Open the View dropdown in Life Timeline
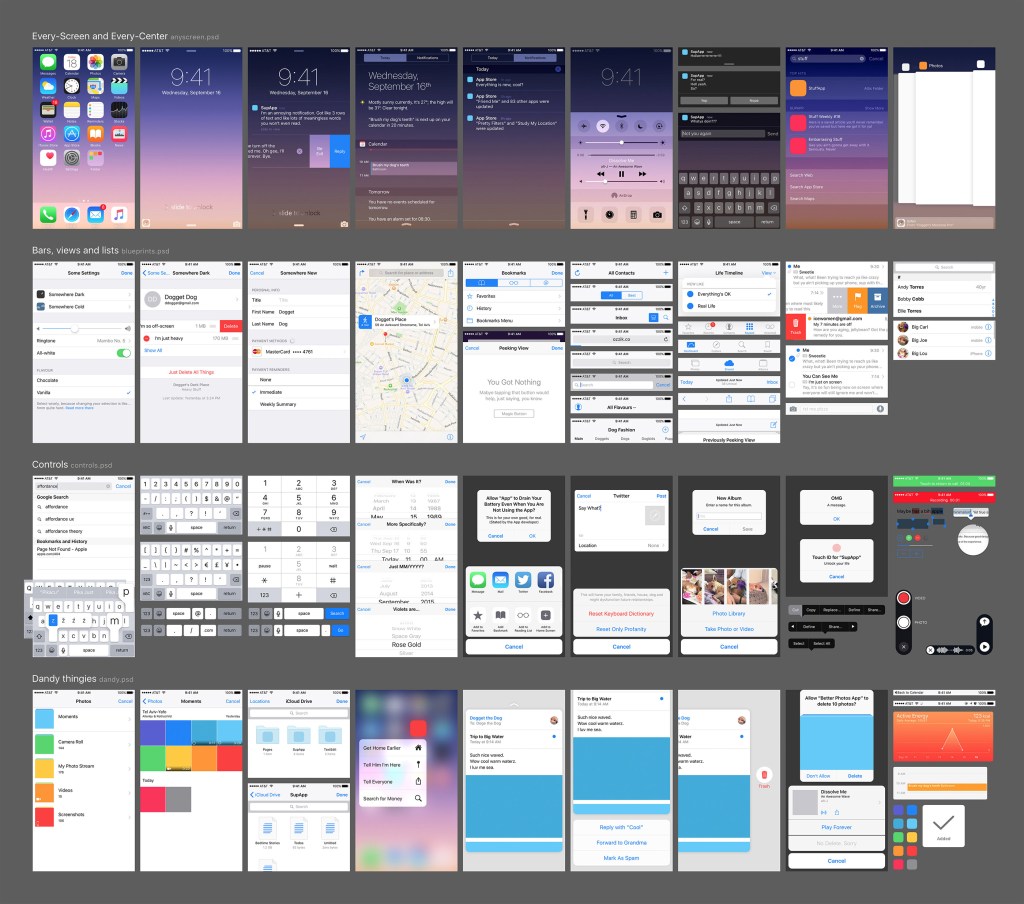 point(768,272)
